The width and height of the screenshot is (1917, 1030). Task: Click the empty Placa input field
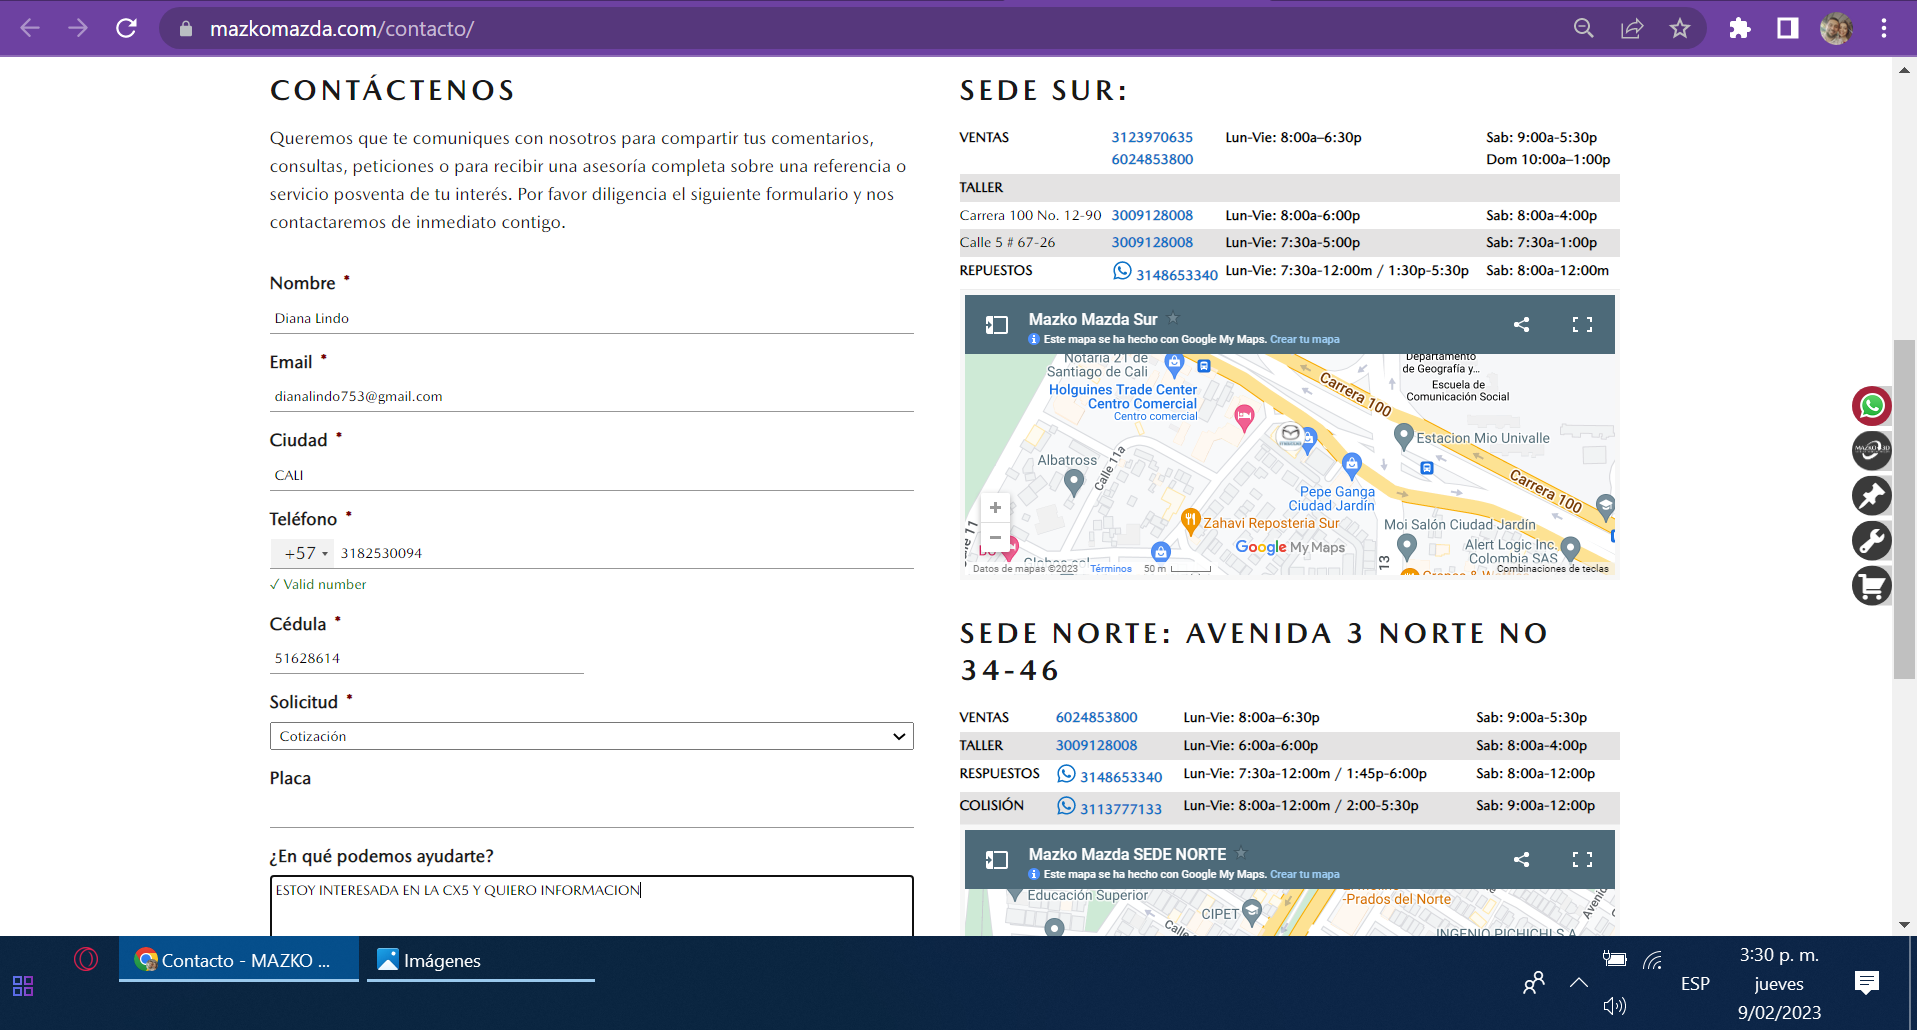[x=592, y=812]
